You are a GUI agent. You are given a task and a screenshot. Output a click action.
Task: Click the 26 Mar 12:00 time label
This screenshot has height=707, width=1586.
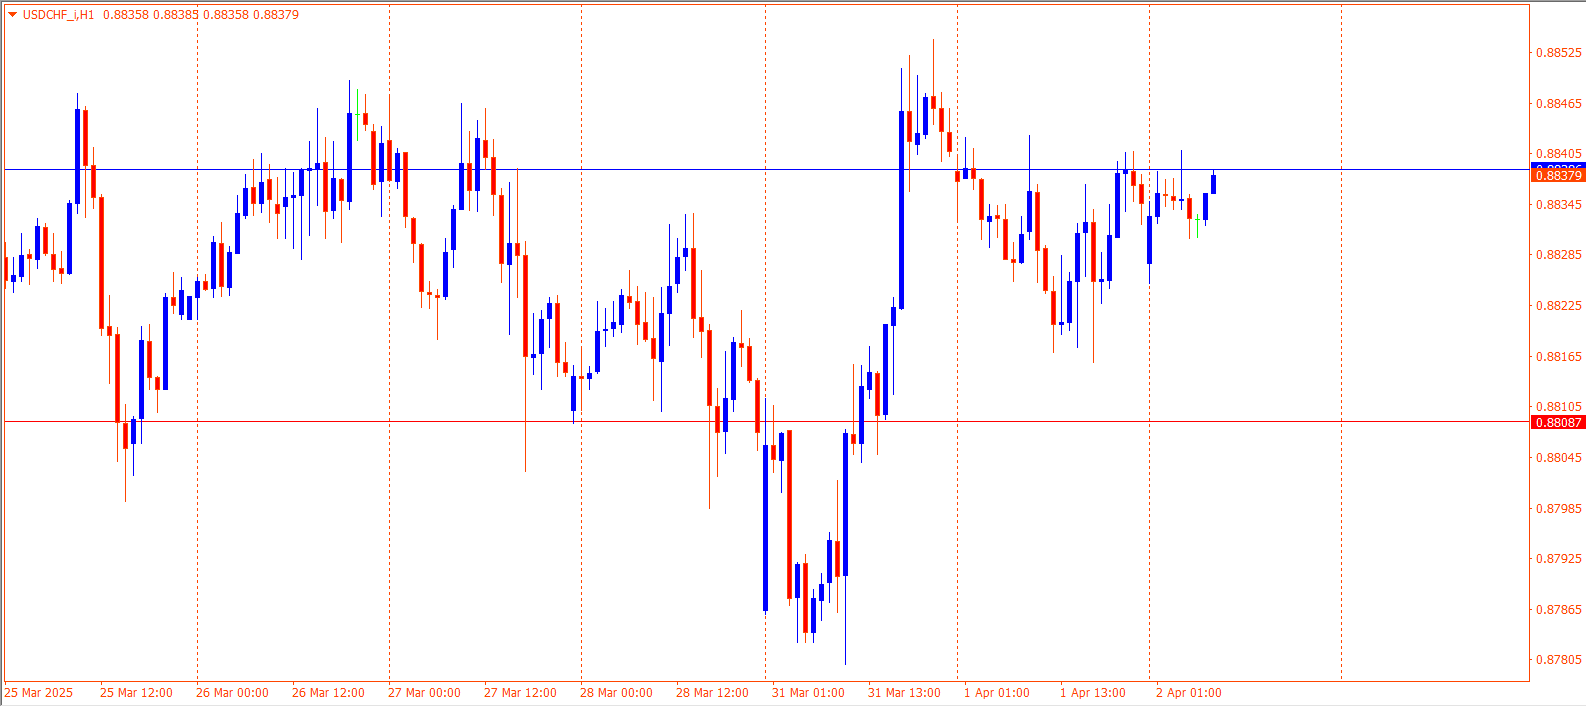pos(328,693)
